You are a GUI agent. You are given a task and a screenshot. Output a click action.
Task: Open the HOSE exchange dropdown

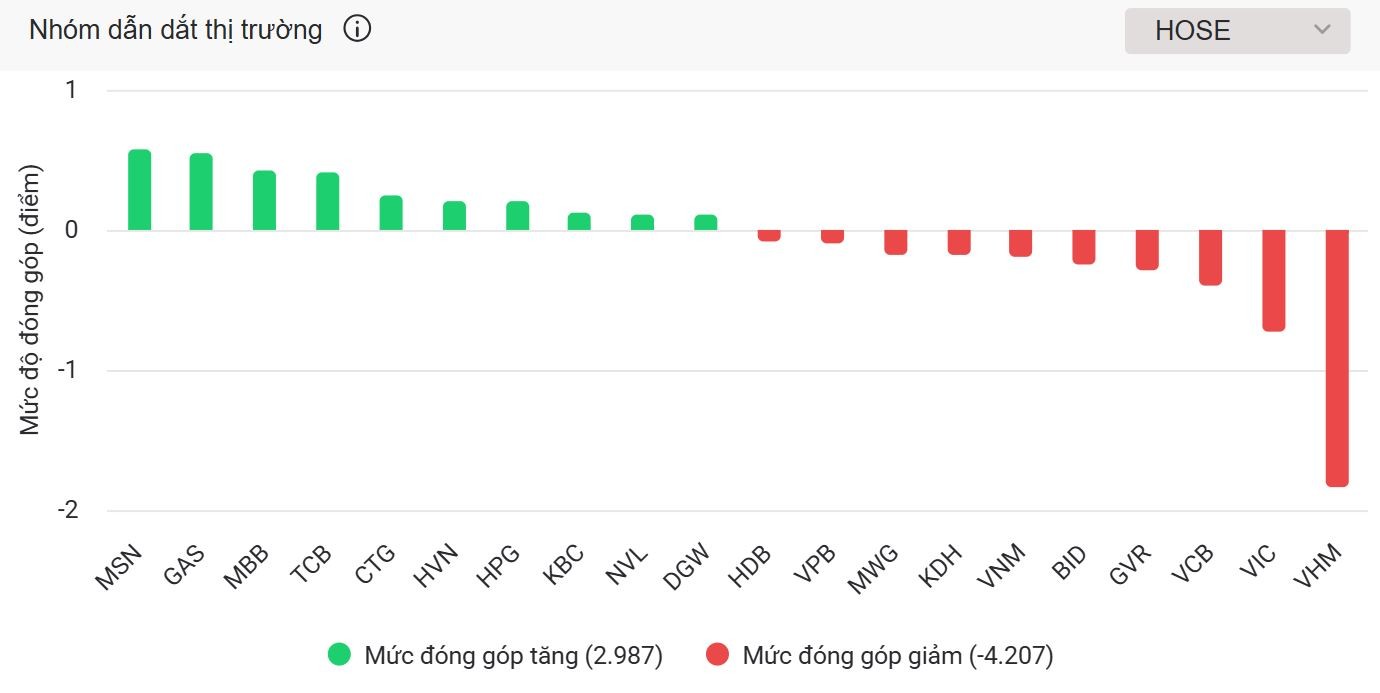point(1236,31)
